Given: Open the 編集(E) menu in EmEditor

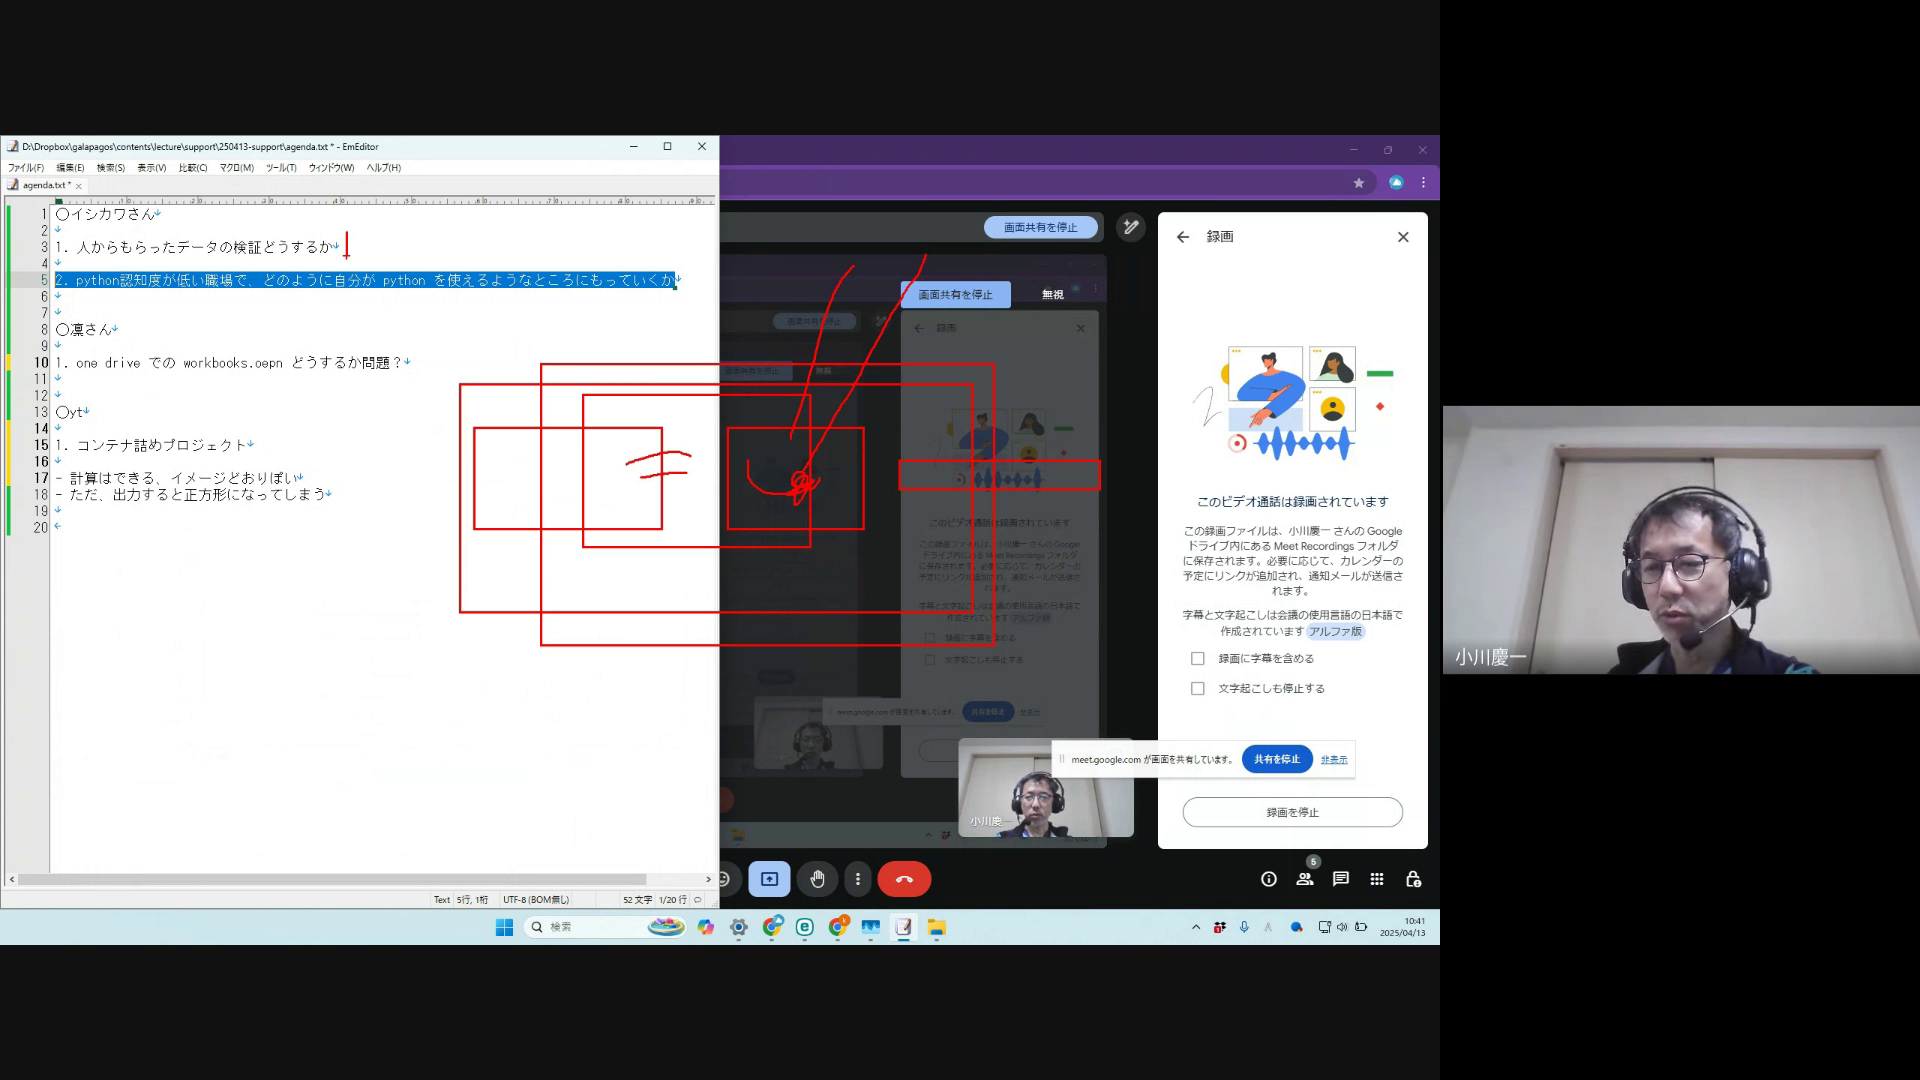Looking at the screenshot, I should [x=70, y=168].
